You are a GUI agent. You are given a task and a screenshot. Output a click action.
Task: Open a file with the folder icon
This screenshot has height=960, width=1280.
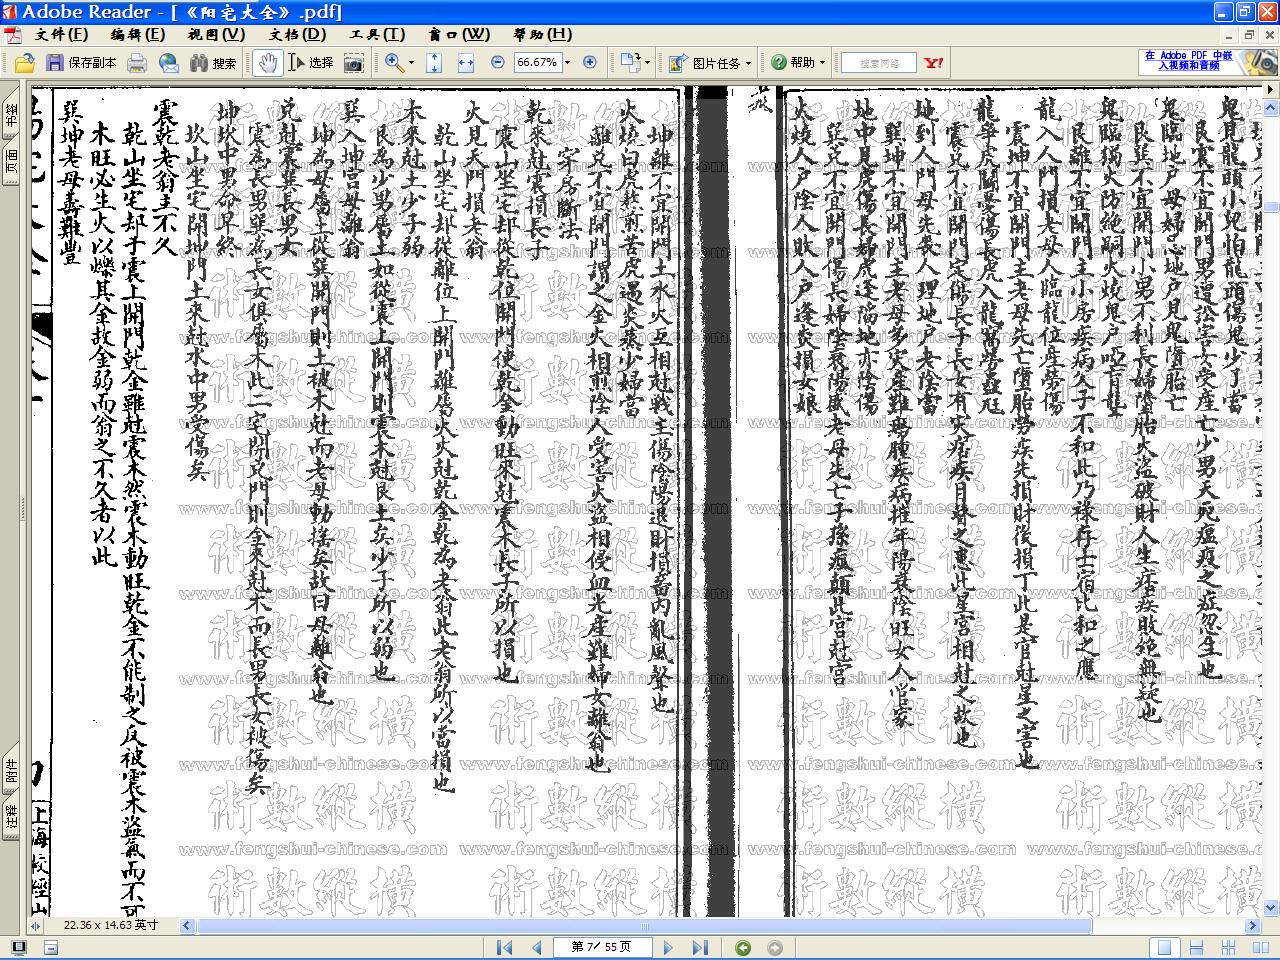click(25, 63)
